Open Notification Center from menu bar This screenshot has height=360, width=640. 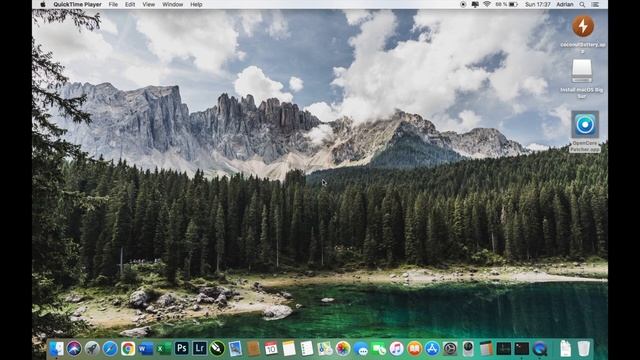tap(596, 4)
